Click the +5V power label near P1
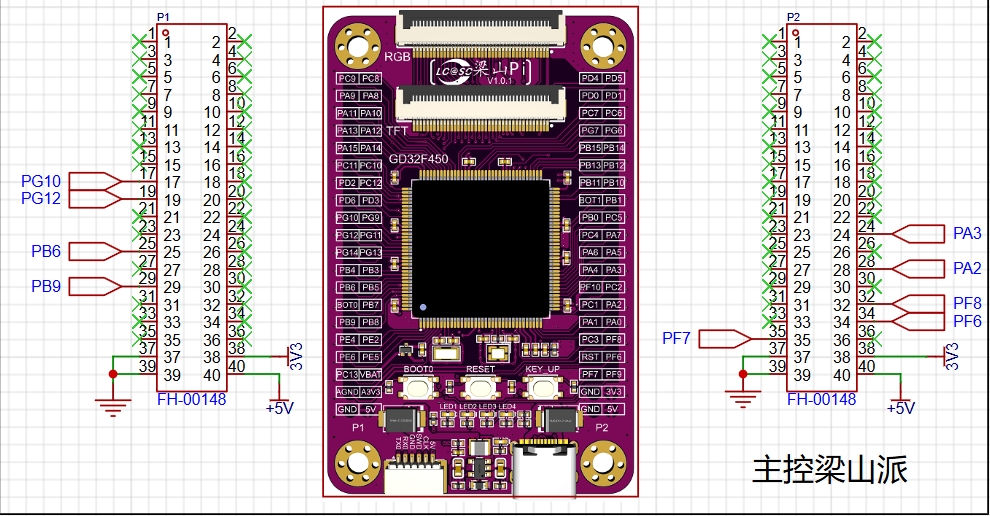The height and width of the screenshot is (516, 990). point(279,408)
